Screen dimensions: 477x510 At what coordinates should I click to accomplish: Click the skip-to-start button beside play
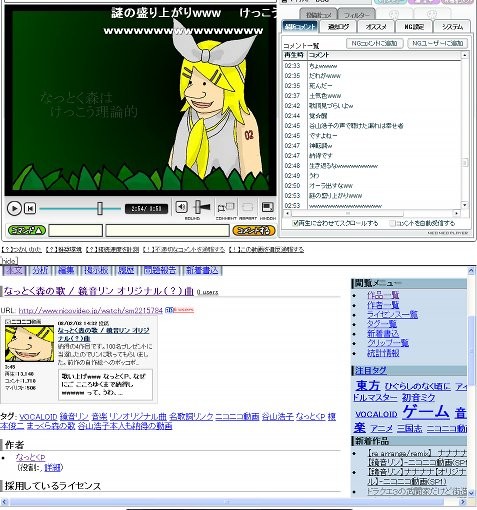point(30,208)
